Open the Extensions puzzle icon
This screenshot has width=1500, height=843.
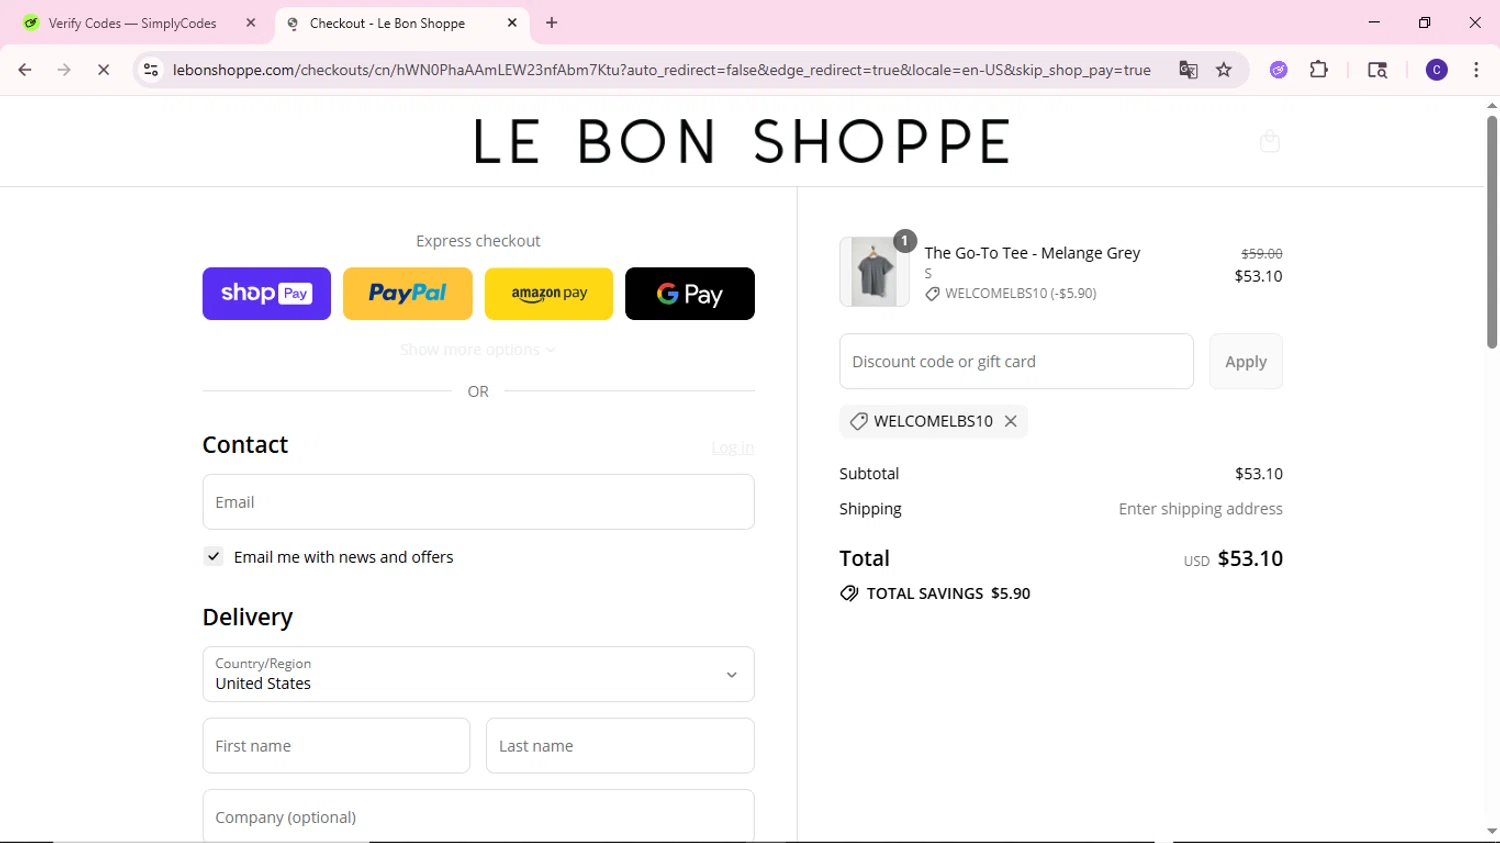[1319, 70]
